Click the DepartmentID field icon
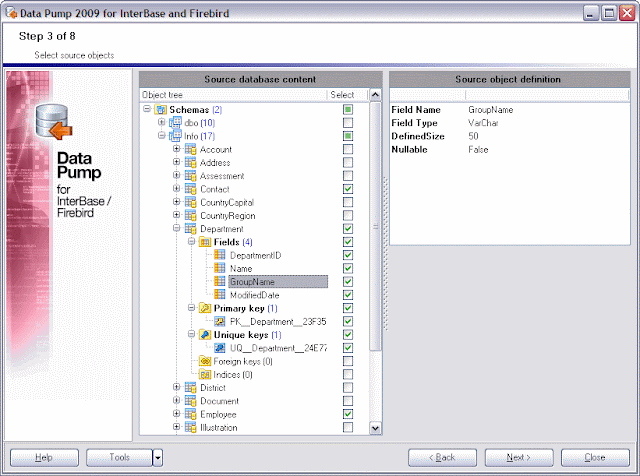Screen dimensions: 640x476 point(220,255)
